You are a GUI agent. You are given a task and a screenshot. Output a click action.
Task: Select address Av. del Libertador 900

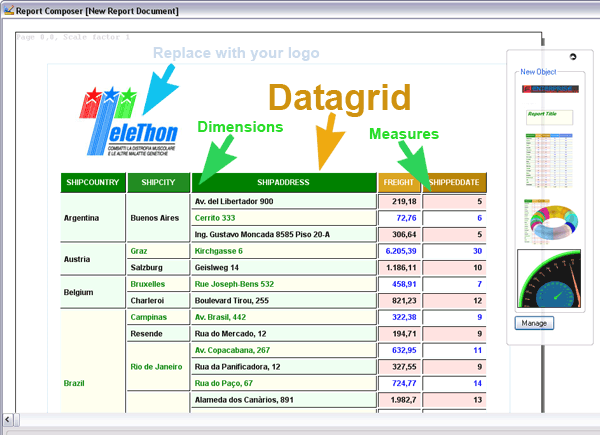pyautogui.click(x=284, y=201)
